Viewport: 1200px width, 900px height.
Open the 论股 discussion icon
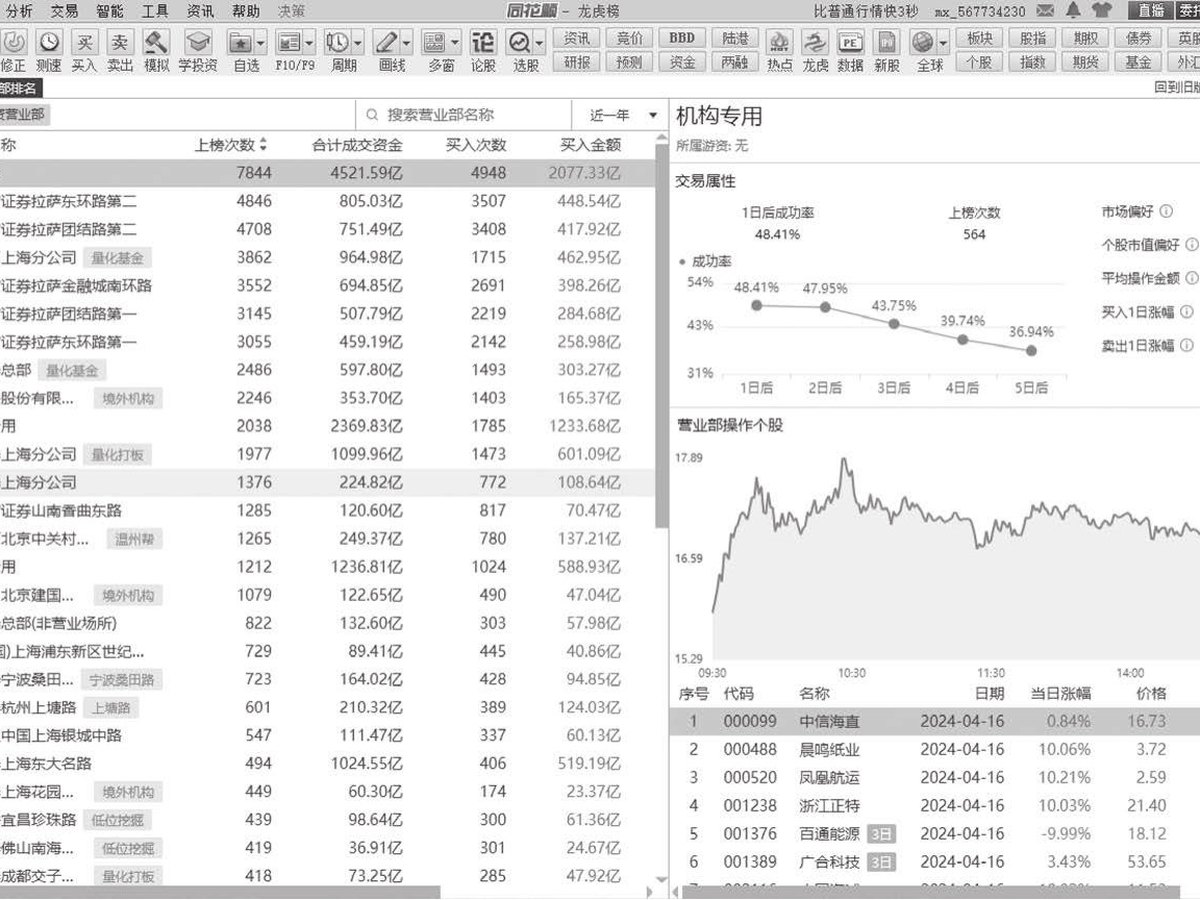[483, 42]
